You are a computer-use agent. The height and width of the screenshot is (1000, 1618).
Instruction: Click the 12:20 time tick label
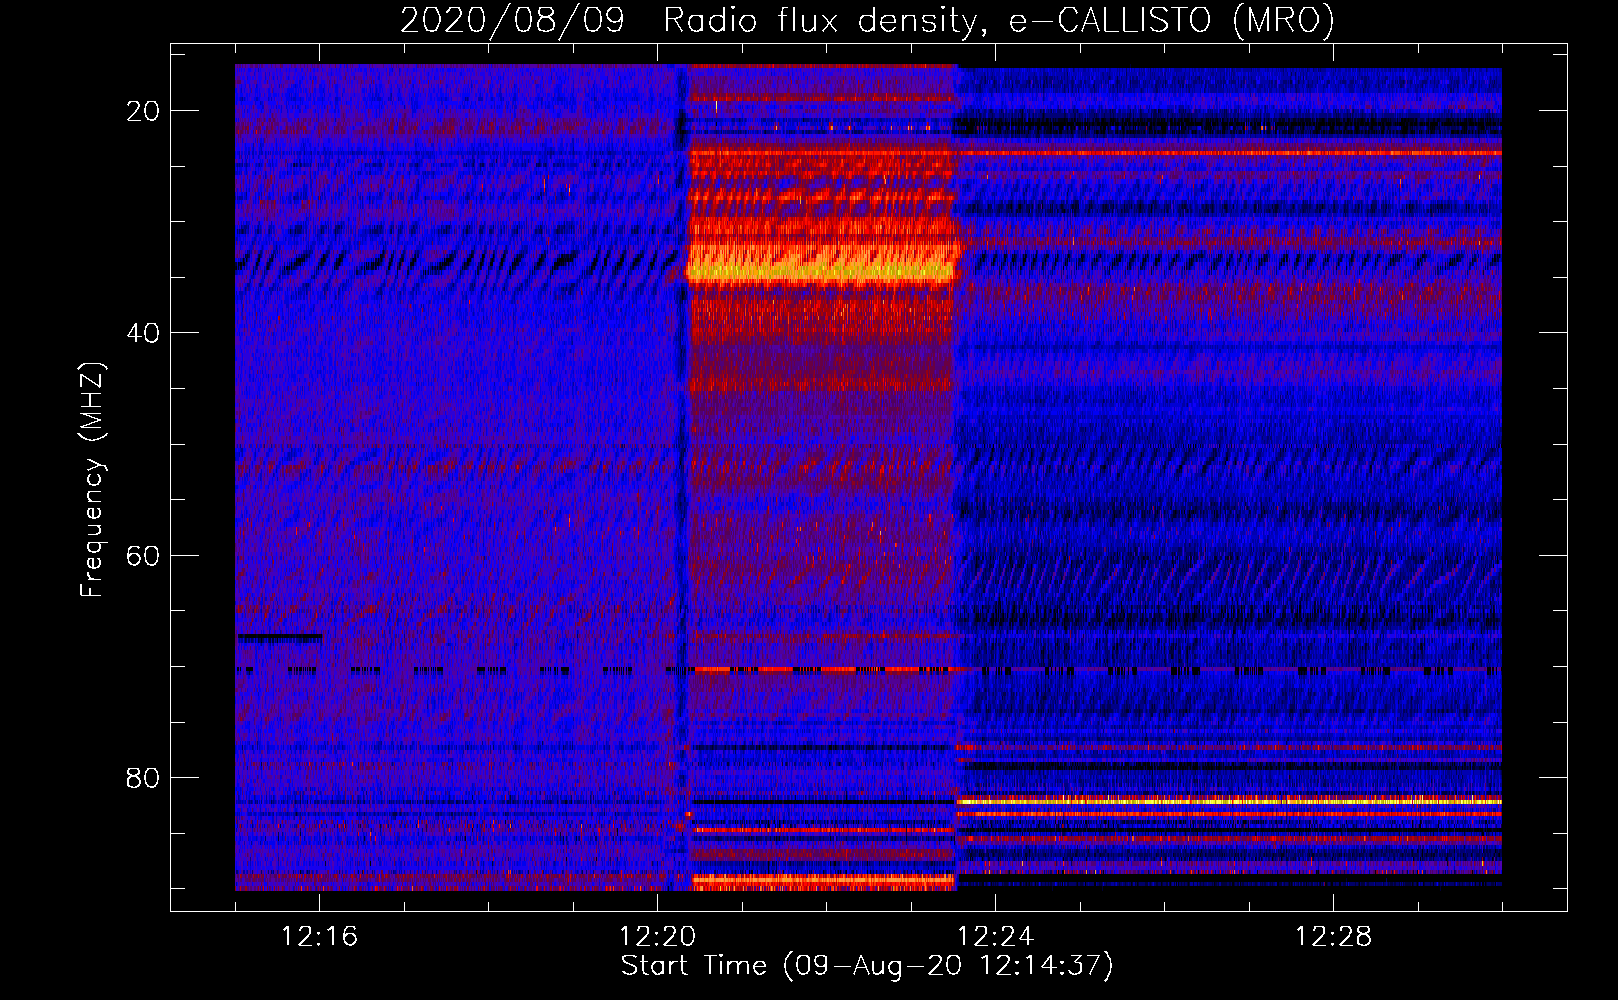point(657,937)
